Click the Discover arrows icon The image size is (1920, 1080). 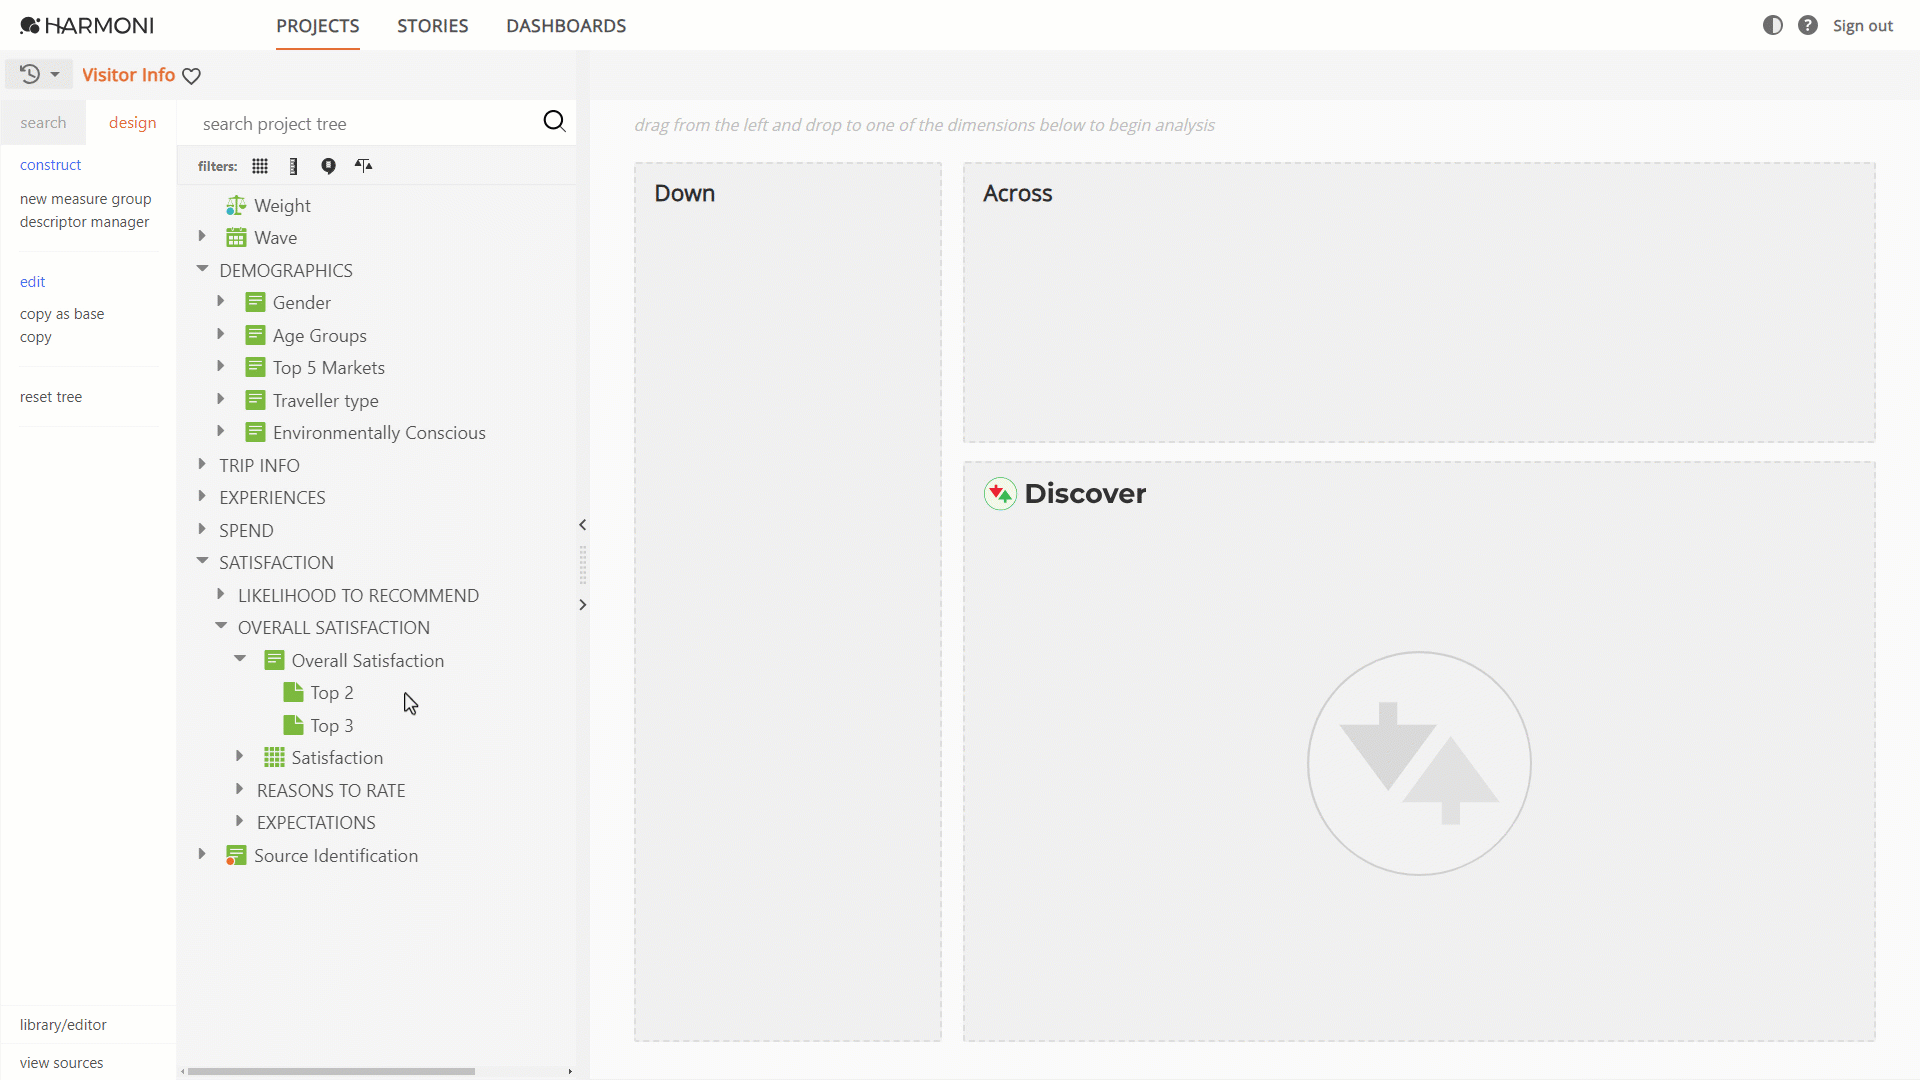click(1000, 494)
